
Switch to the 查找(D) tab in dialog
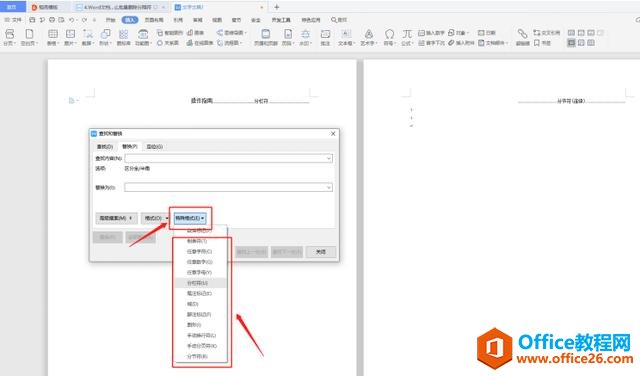[x=104, y=146]
